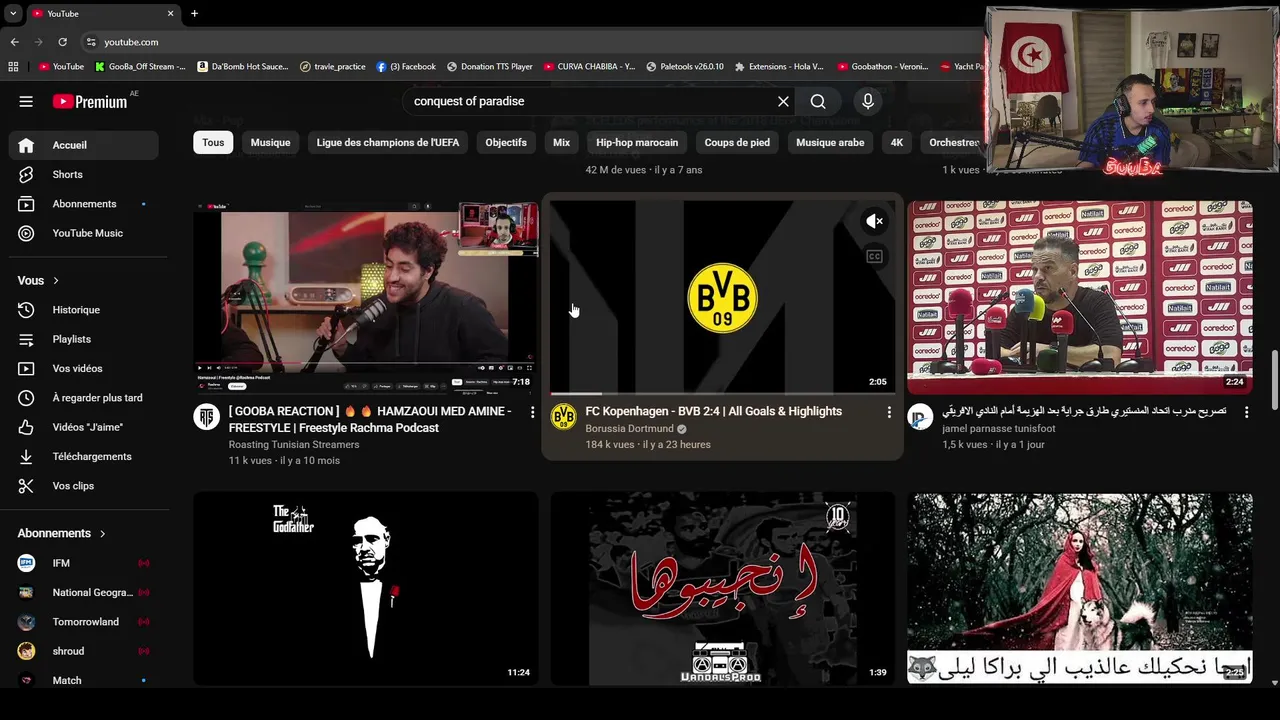Open options menu for FC Kopenhagen video
This screenshot has width=1280, height=720.
(x=889, y=412)
